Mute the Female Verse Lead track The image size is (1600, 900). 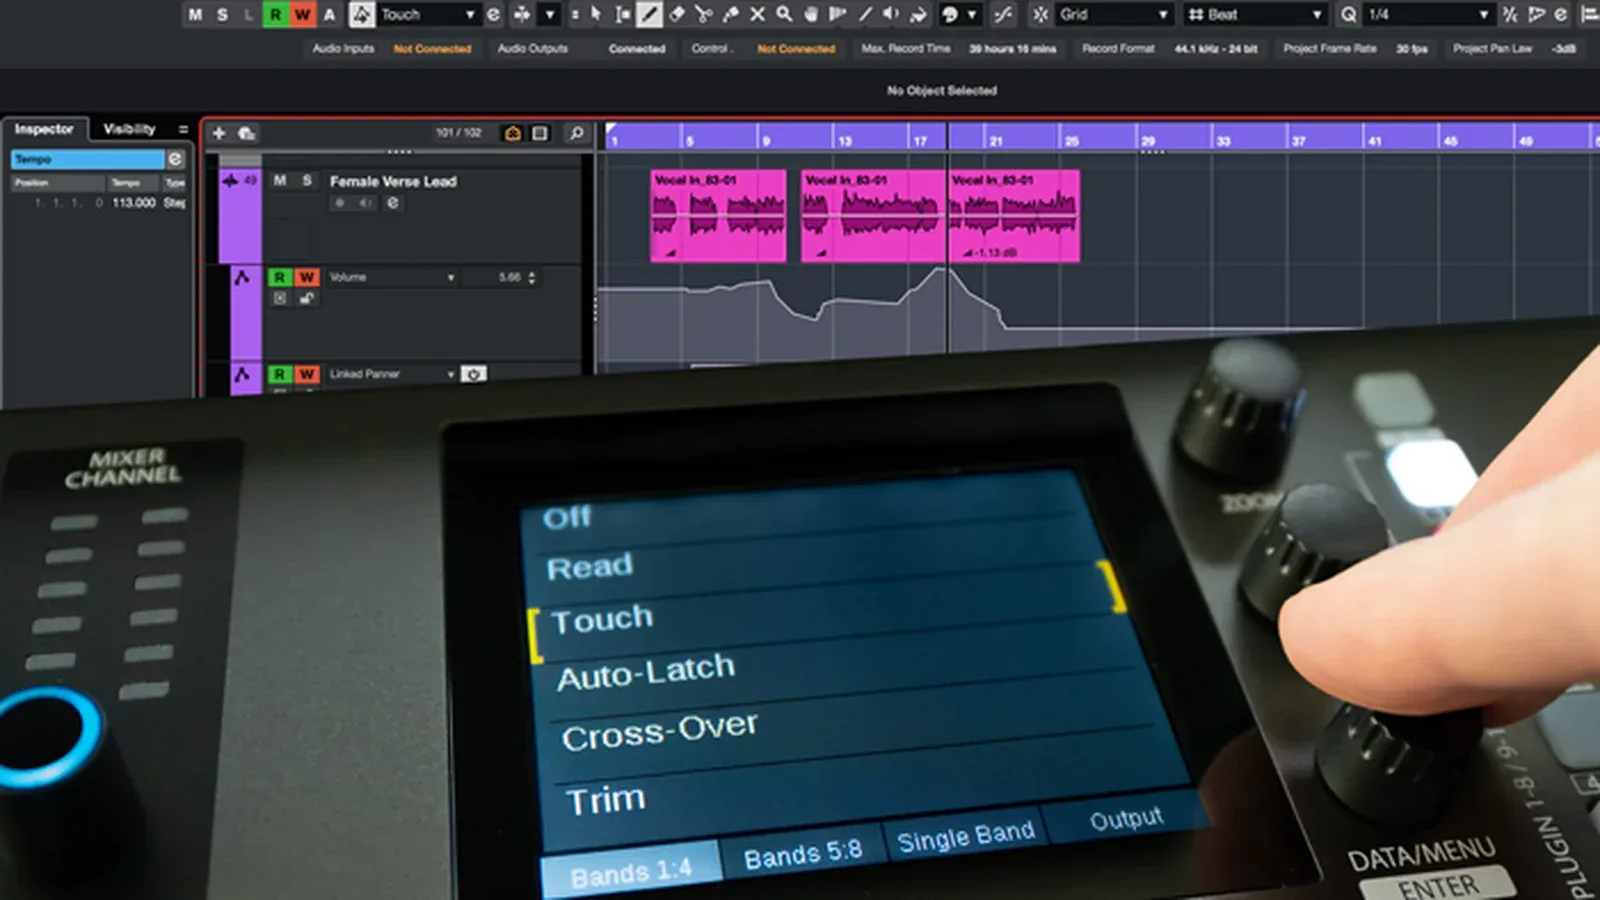pos(280,181)
